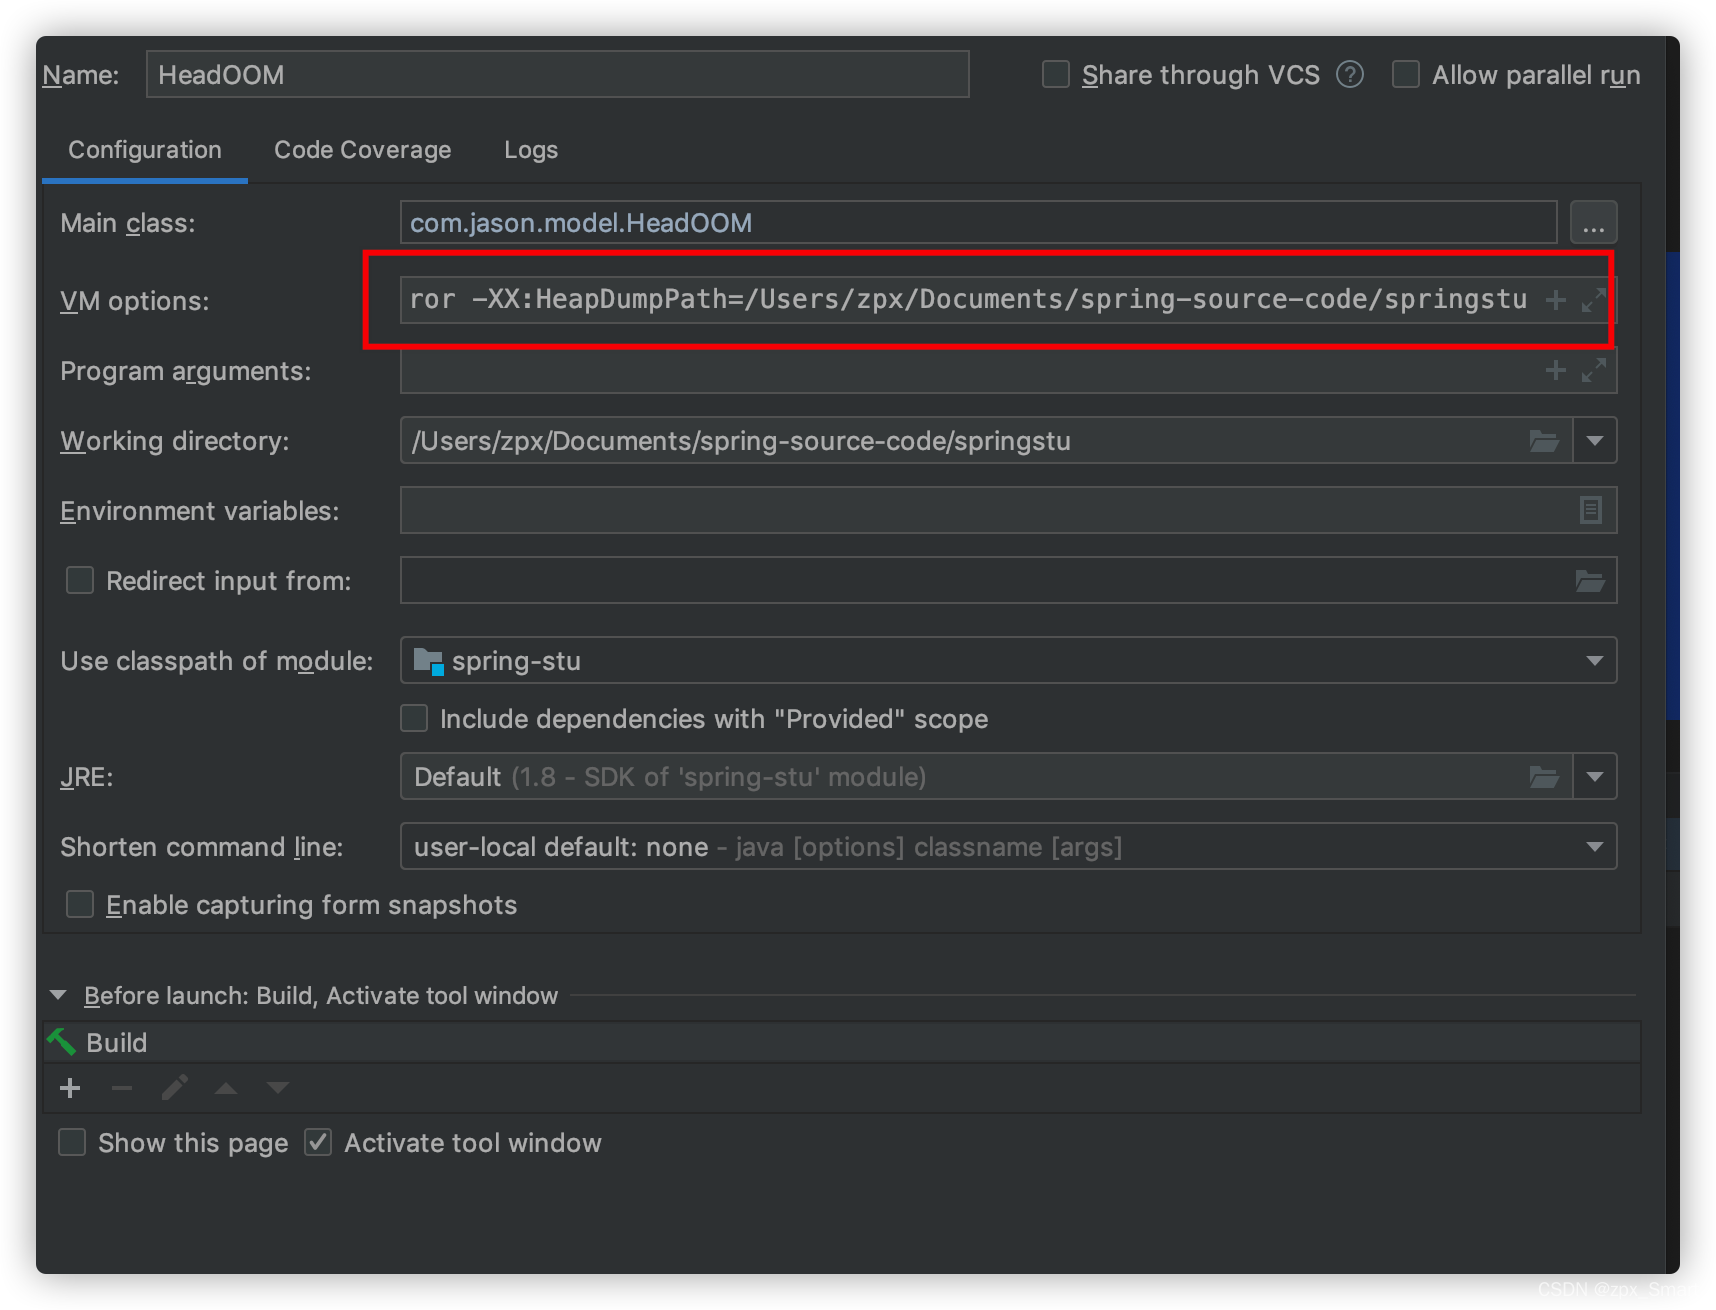Open the Shorten command line dropdown

[1594, 847]
